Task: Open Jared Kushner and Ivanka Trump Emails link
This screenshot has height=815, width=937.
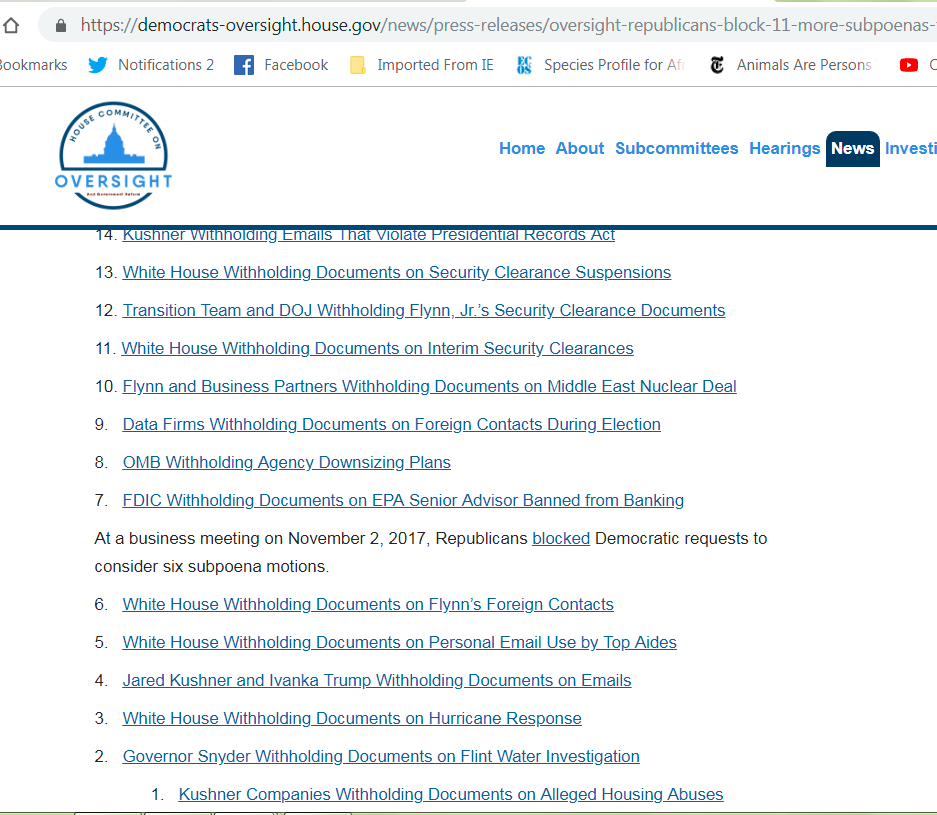Action: pyautogui.click(x=376, y=681)
